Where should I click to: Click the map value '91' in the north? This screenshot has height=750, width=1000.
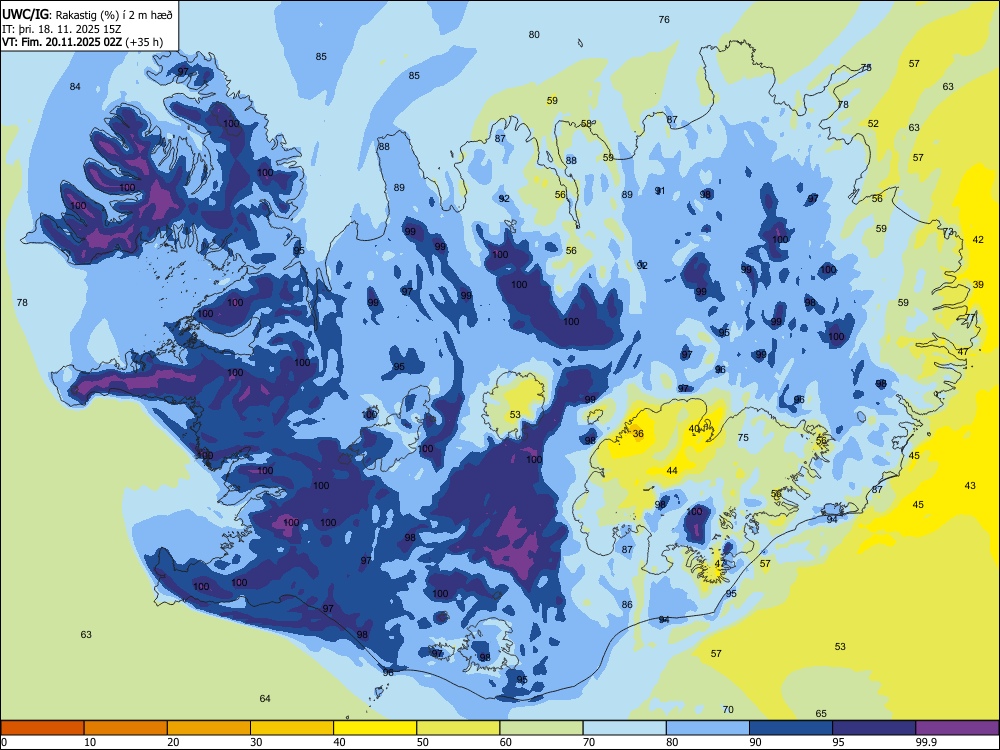tap(659, 191)
